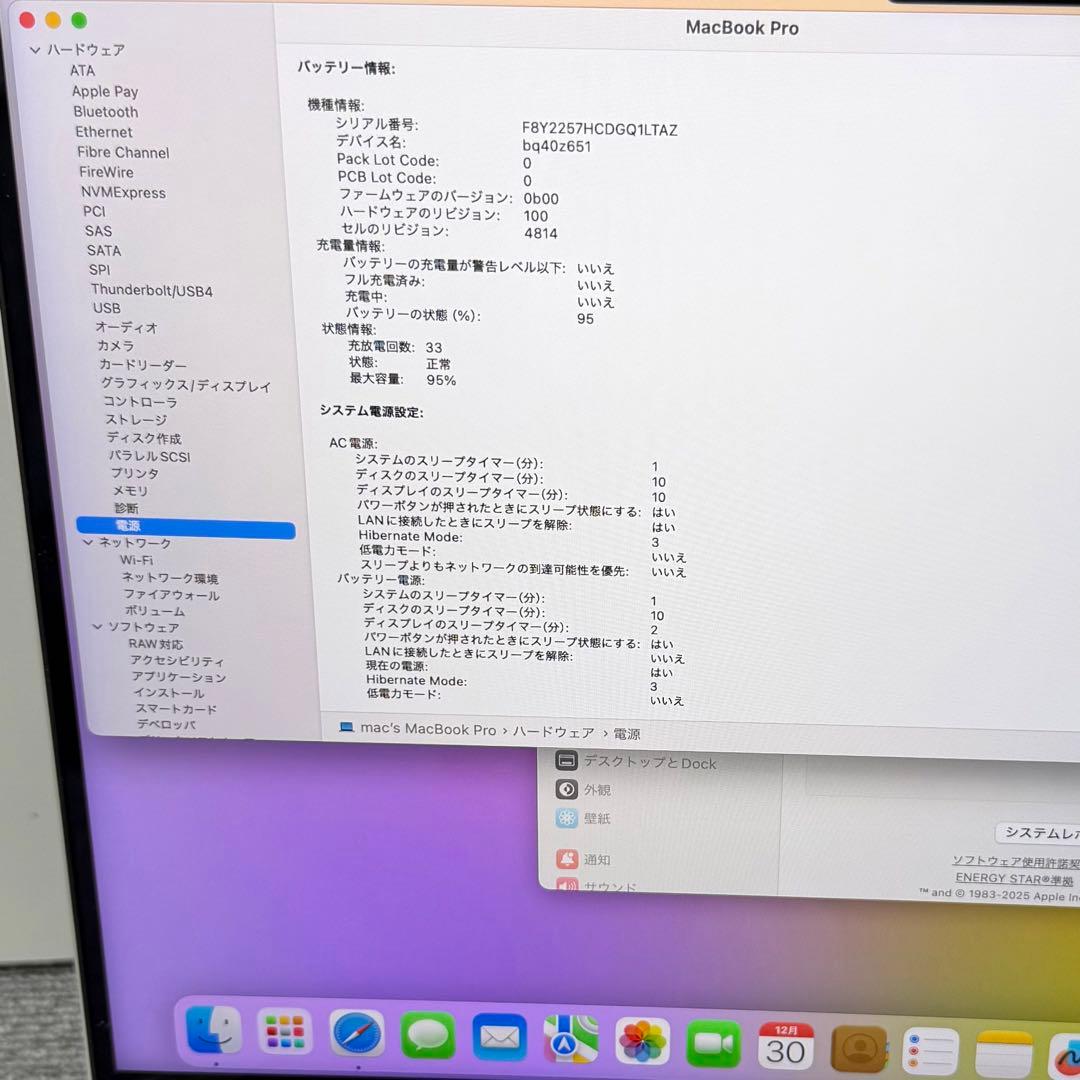
Task: Select RAW対応 under ソフトウェア
Action: [155, 643]
